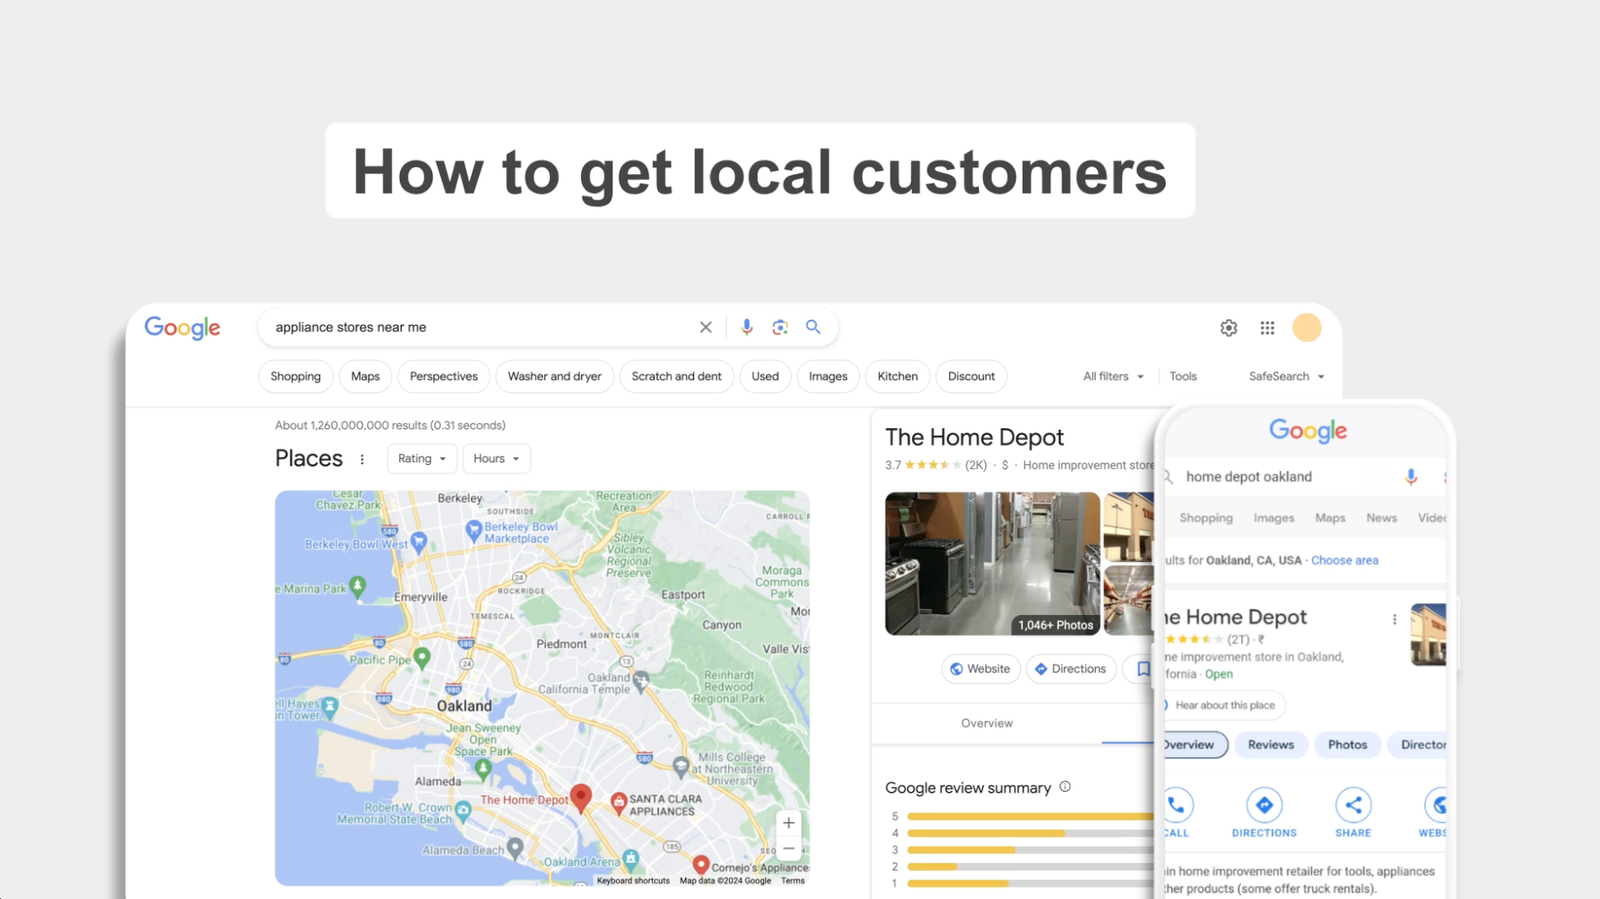Clear the search box with X icon
This screenshot has height=899, width=1600.
pos(706,327)
